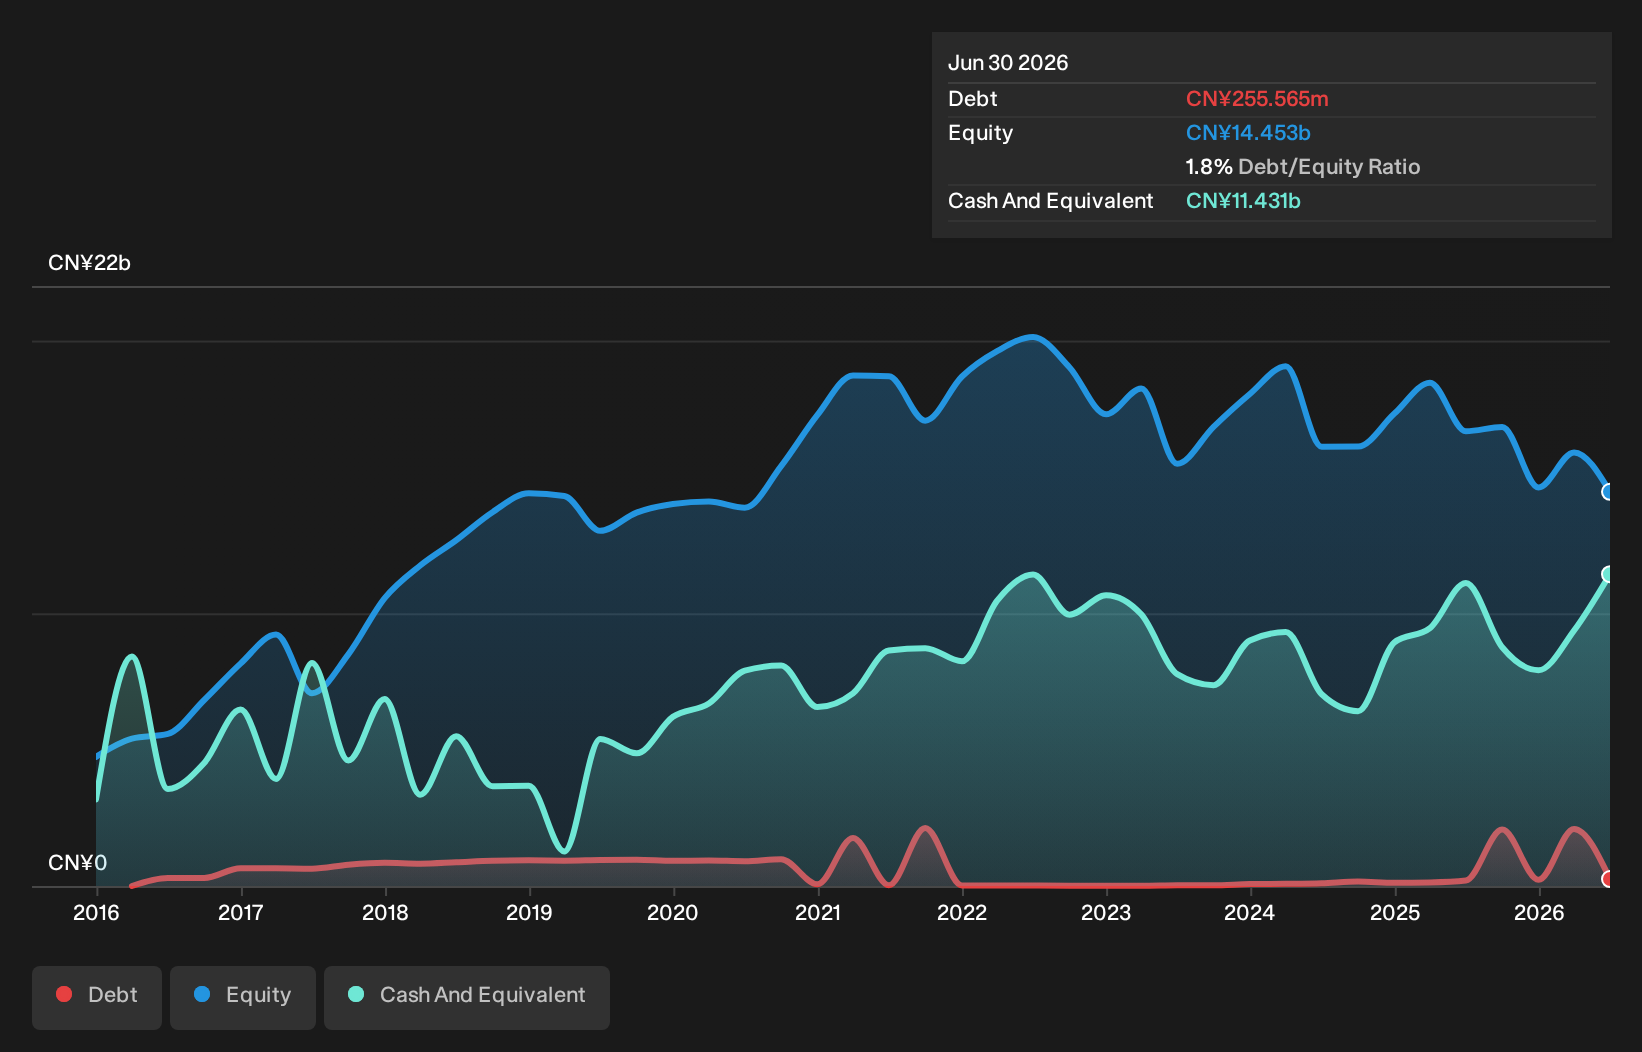Click the 2025 x-axis label

[x=1395, y=912]
